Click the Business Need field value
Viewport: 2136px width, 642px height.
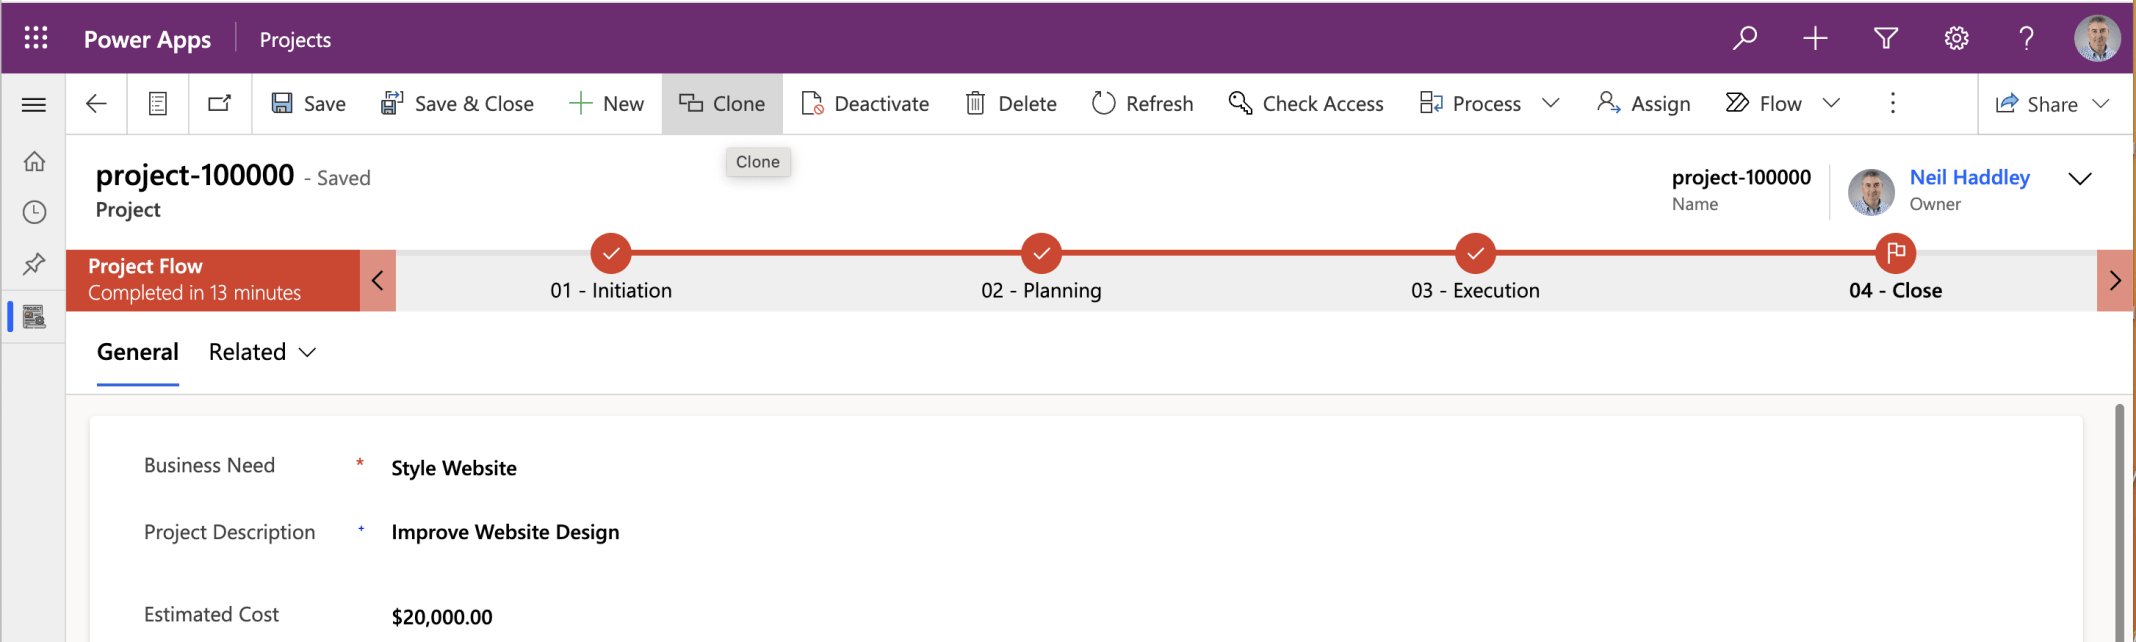[x=454, y=468]
